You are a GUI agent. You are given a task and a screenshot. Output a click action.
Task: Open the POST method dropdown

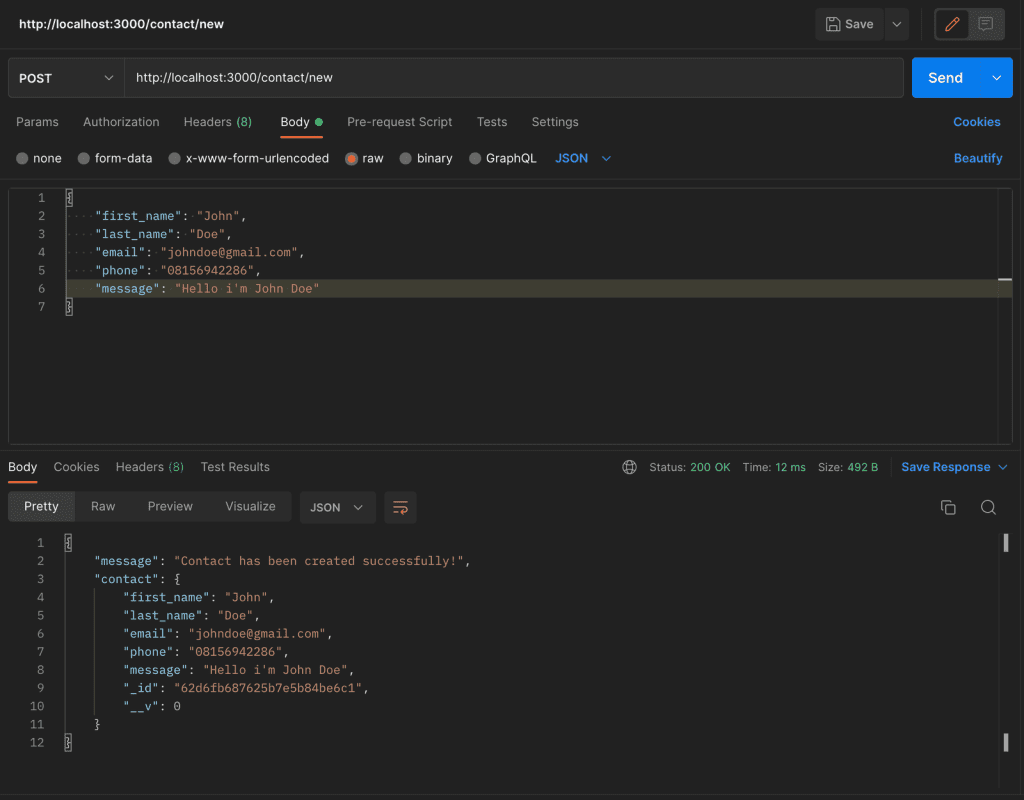(x=66, y=78)
